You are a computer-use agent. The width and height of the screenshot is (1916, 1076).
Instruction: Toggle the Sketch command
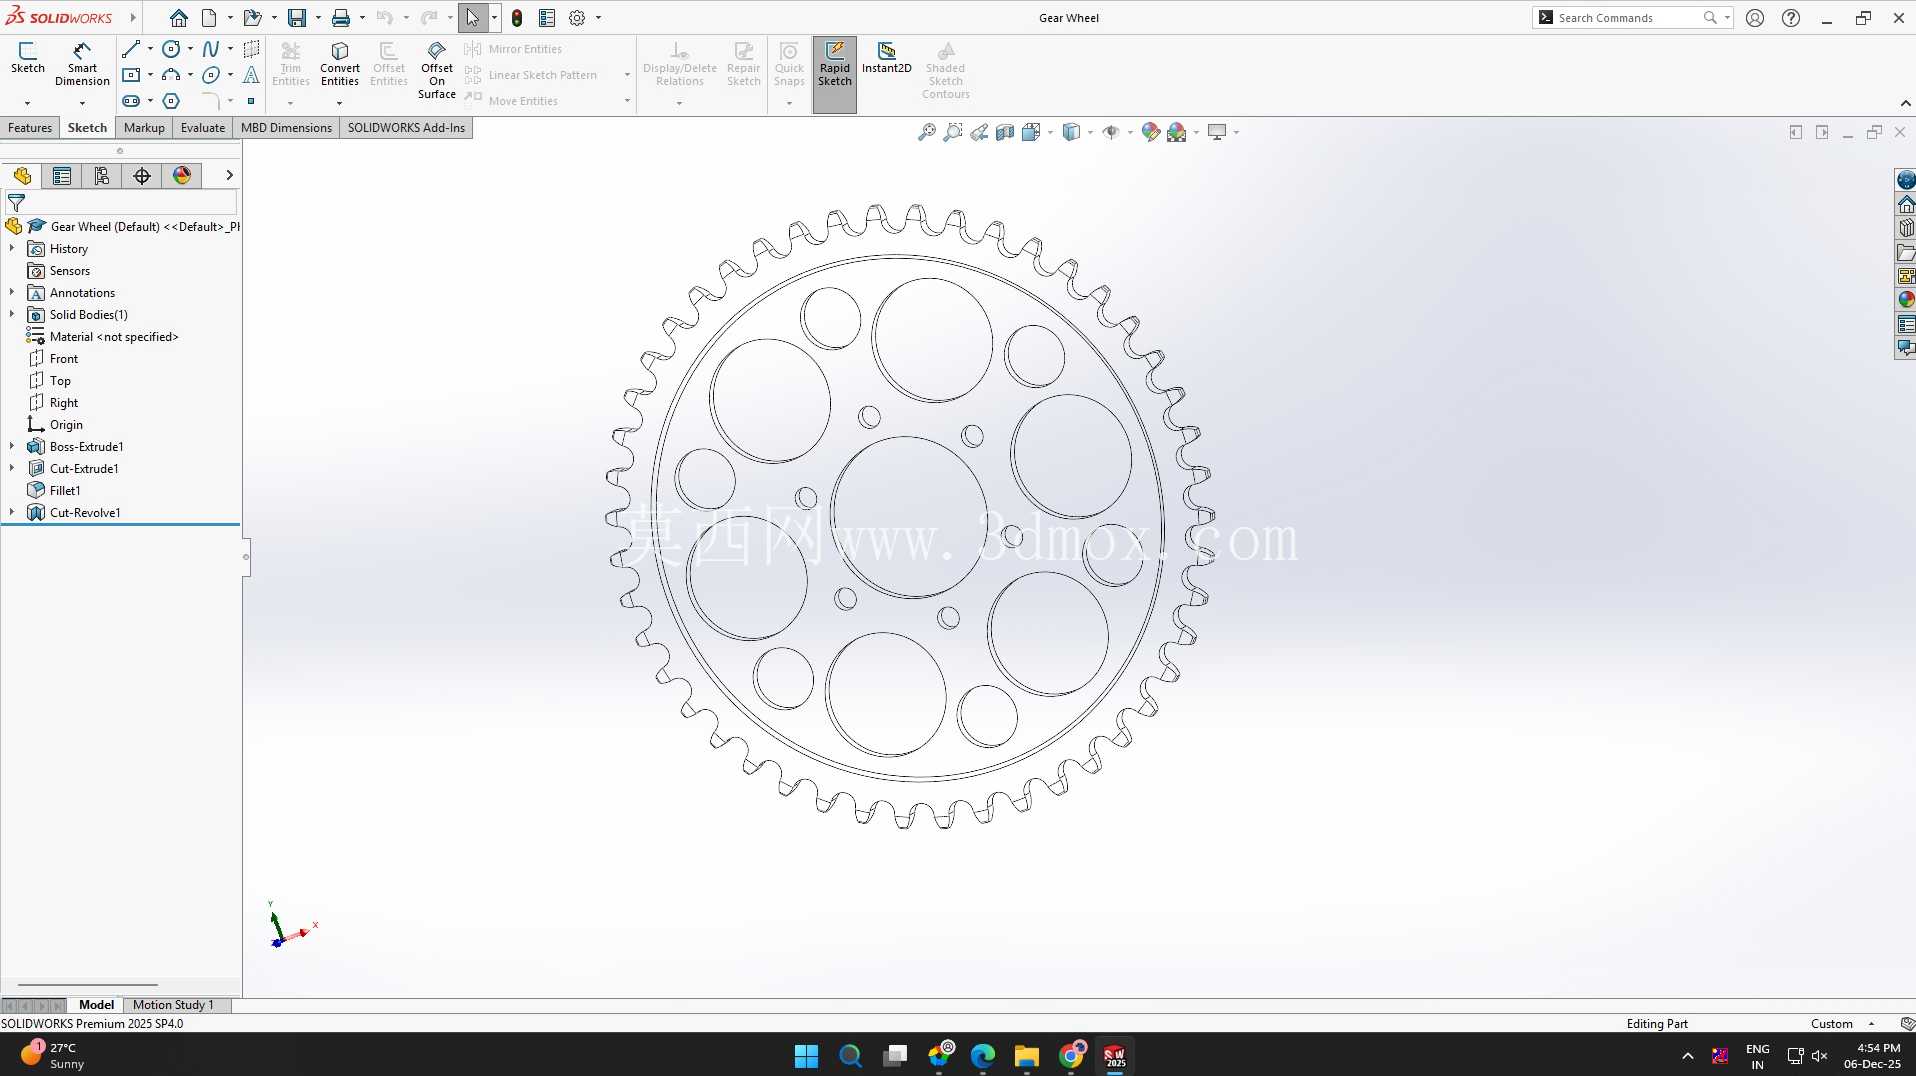point(28,58)
